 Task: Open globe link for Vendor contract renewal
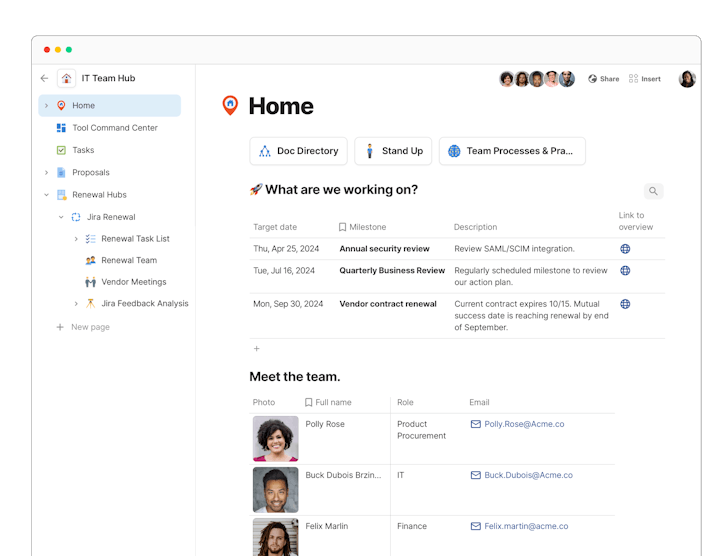point(625,304)
